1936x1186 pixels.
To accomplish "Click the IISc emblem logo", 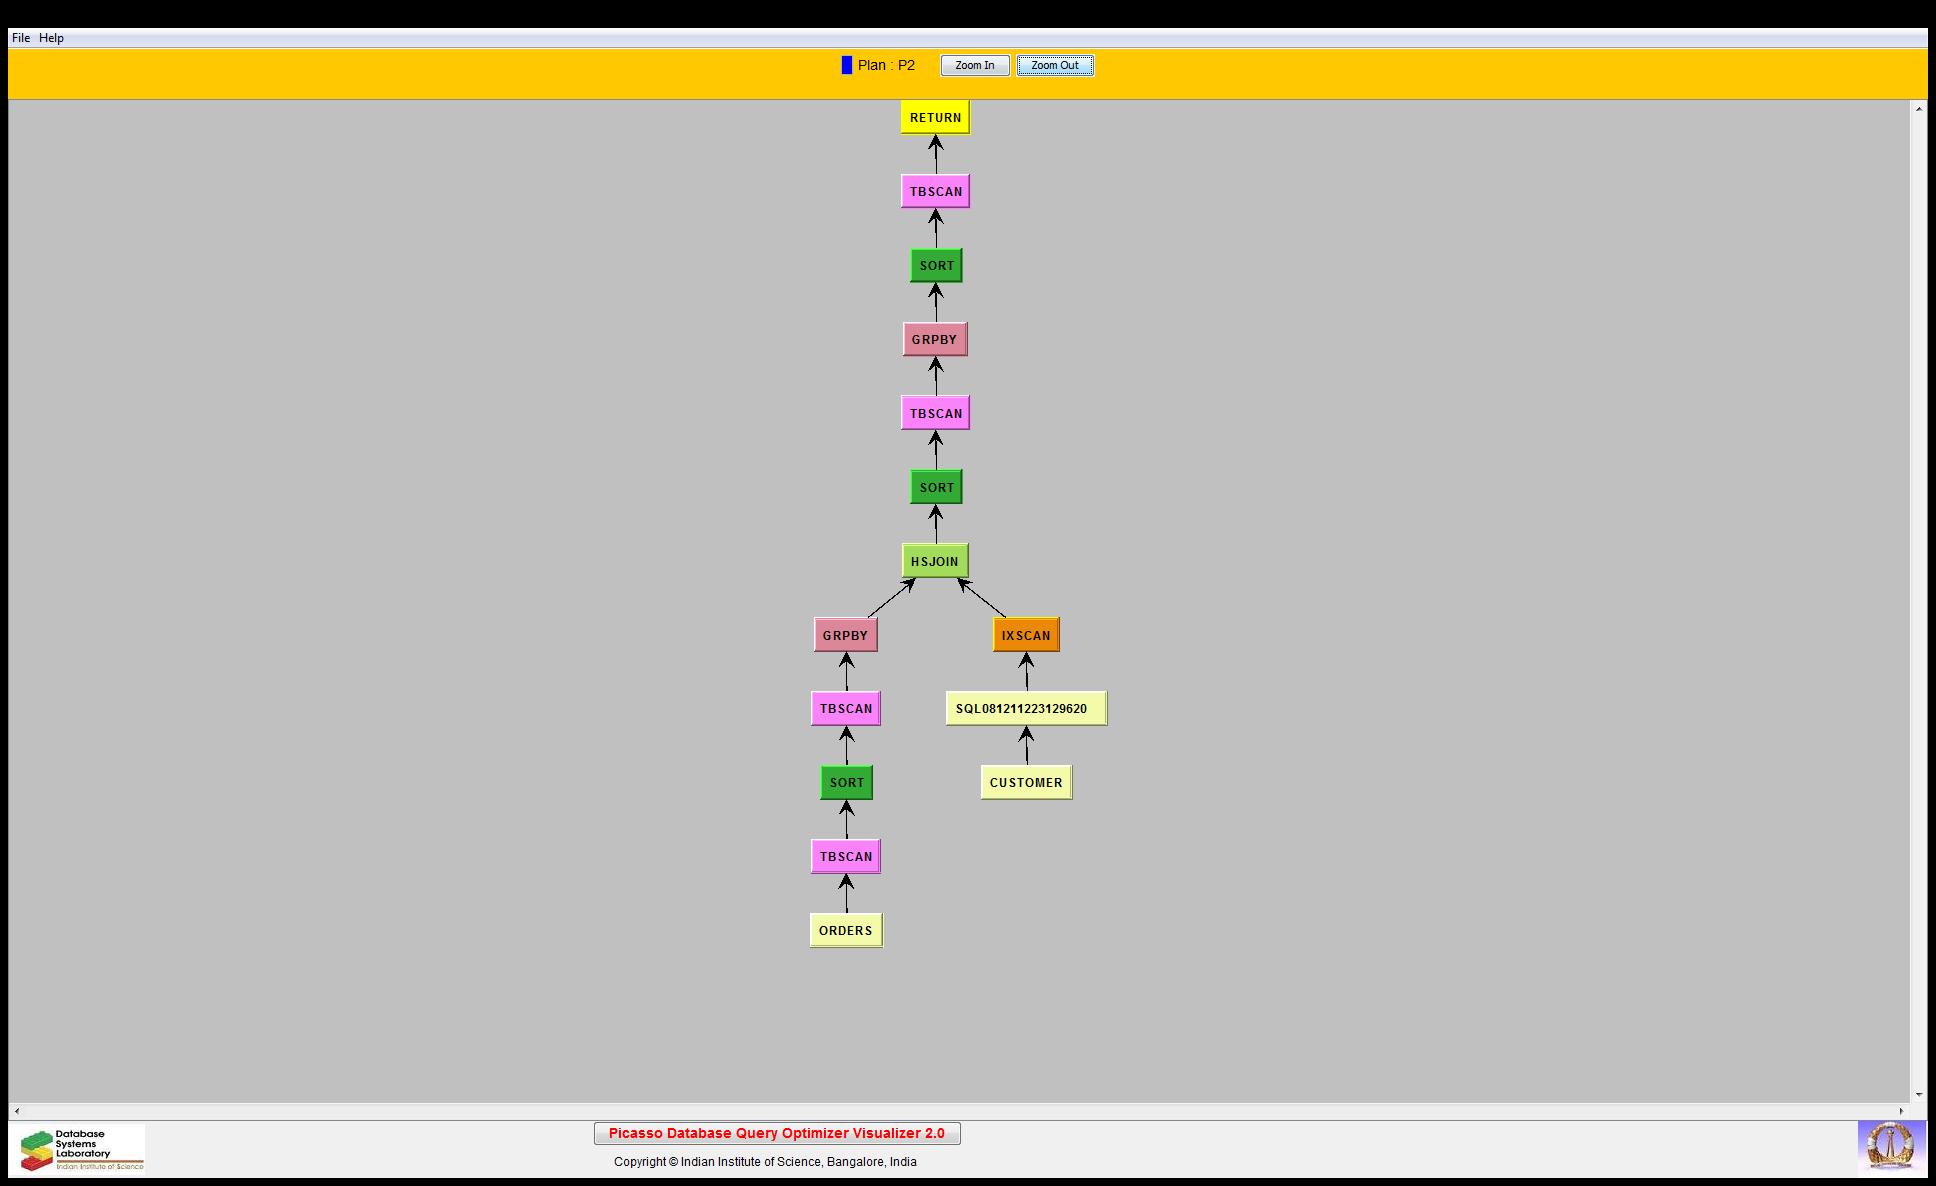I will click(x=1890, y=1146).
